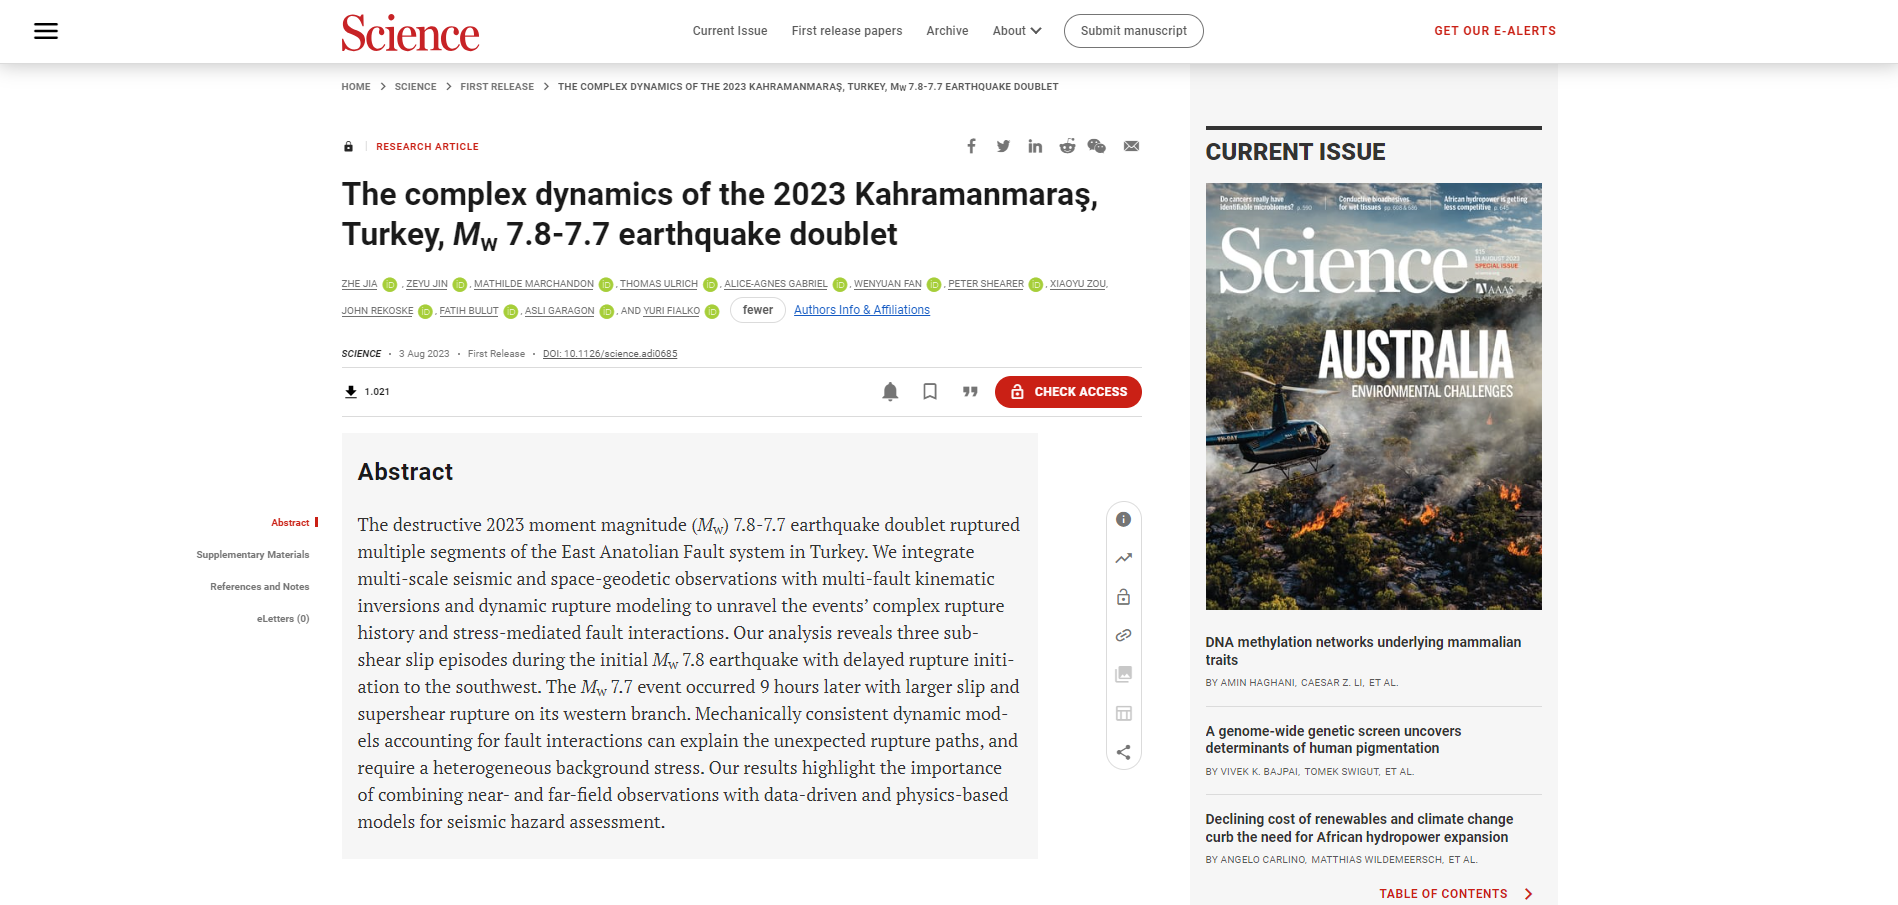Click the alert bell icon

890,392
